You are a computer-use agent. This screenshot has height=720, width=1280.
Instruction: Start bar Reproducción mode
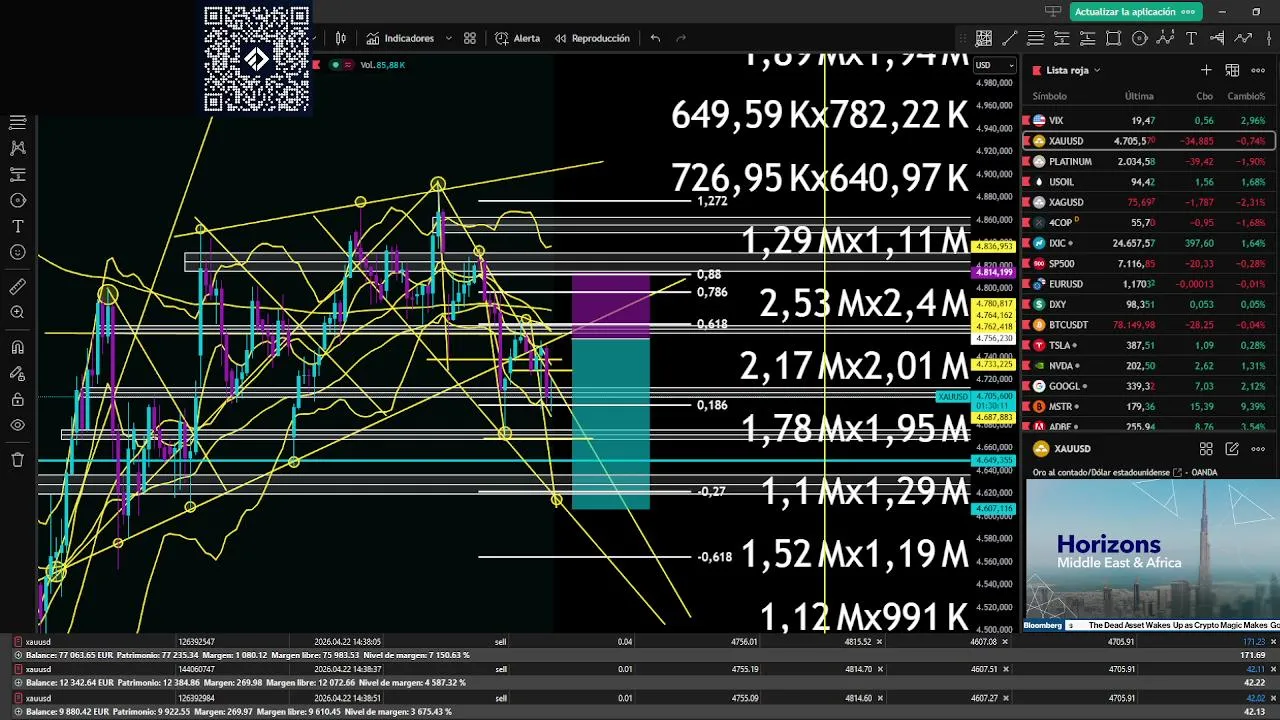tap(592, 38)
